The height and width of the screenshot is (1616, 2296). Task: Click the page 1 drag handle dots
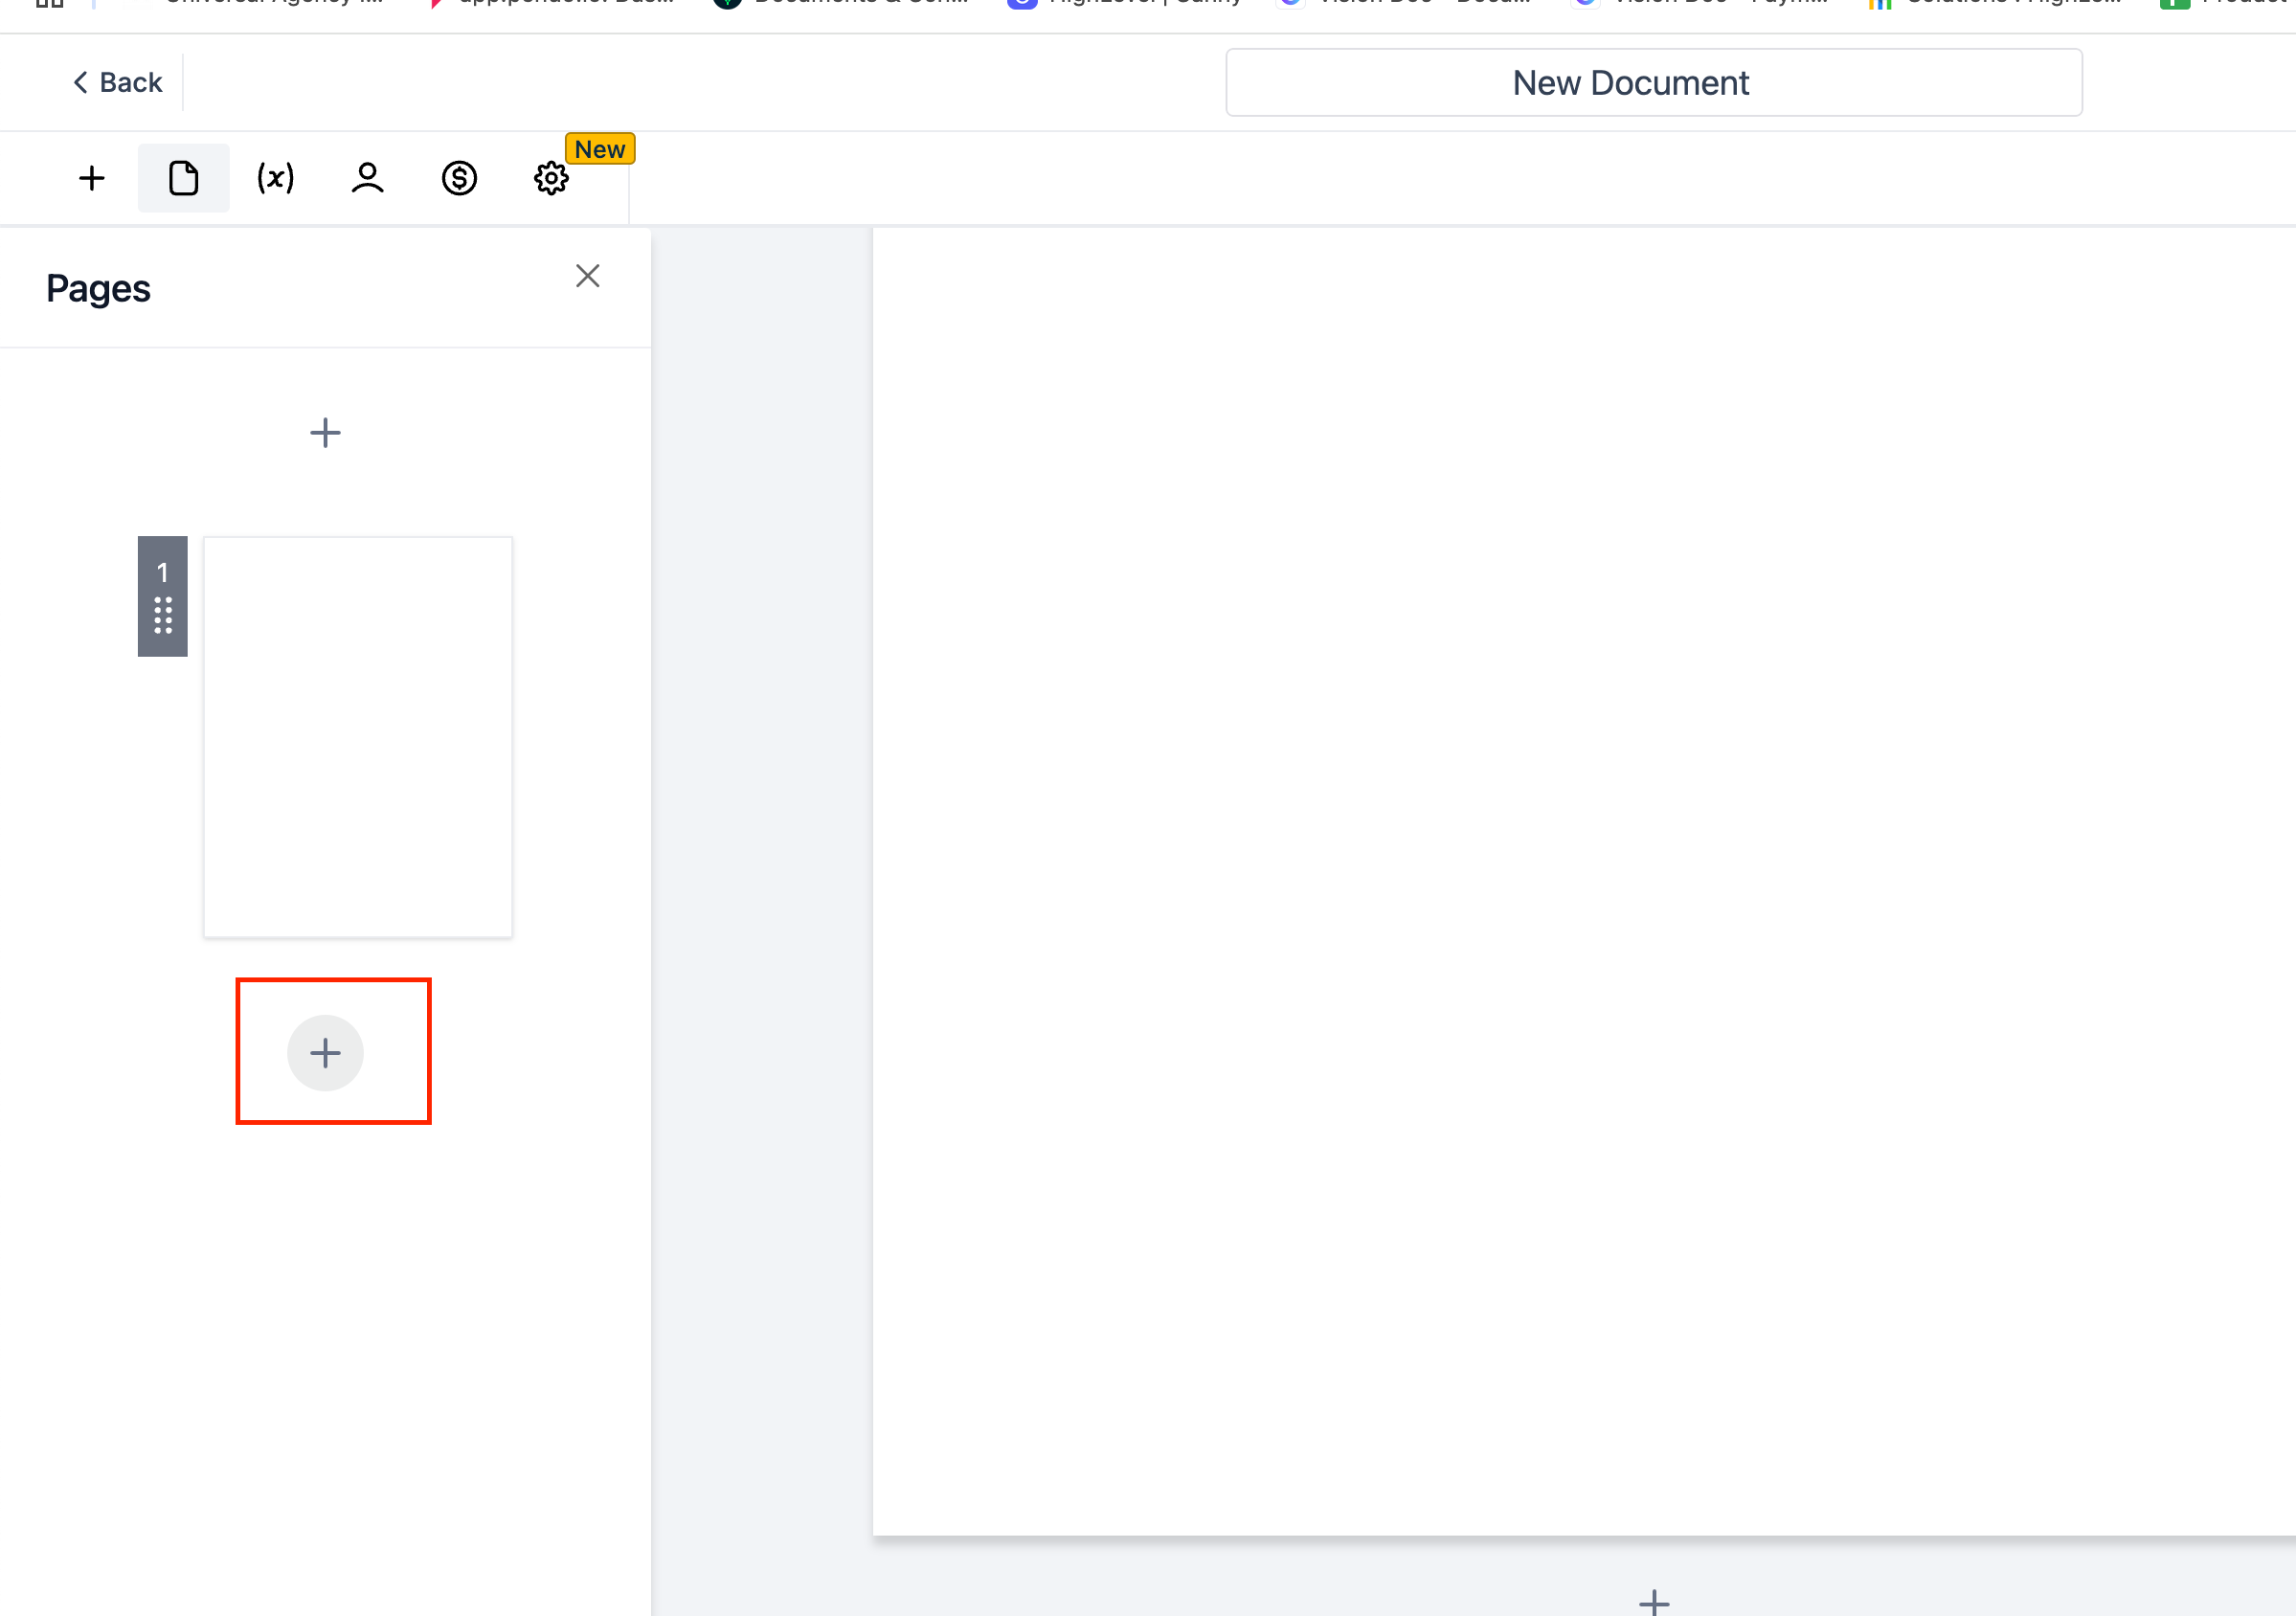tap(163, 616)
